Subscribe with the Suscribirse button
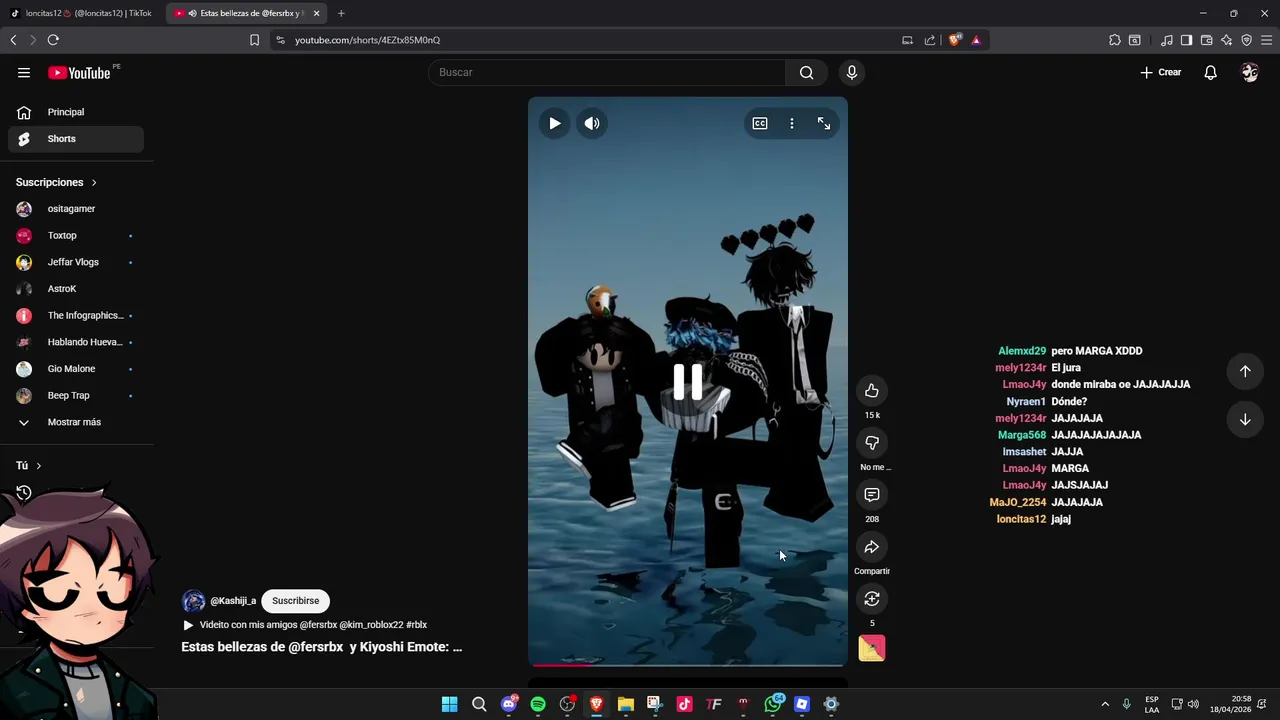1280x720 pixels. tap(296, 601)
